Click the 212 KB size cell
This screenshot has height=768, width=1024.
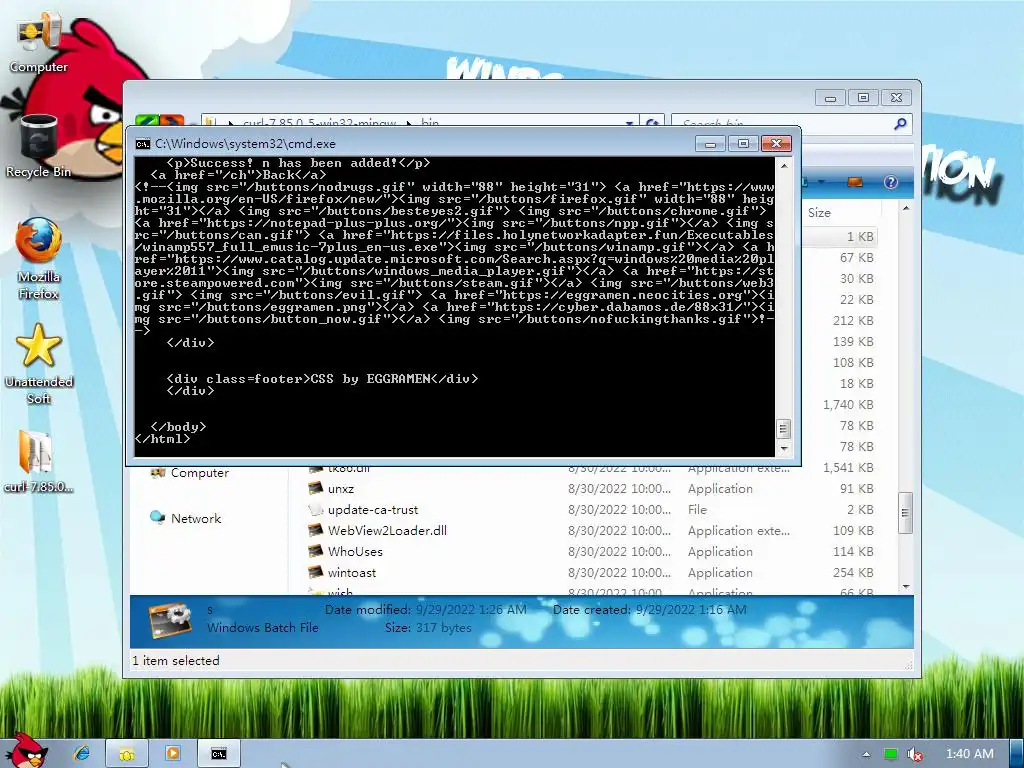click(853, 320)
